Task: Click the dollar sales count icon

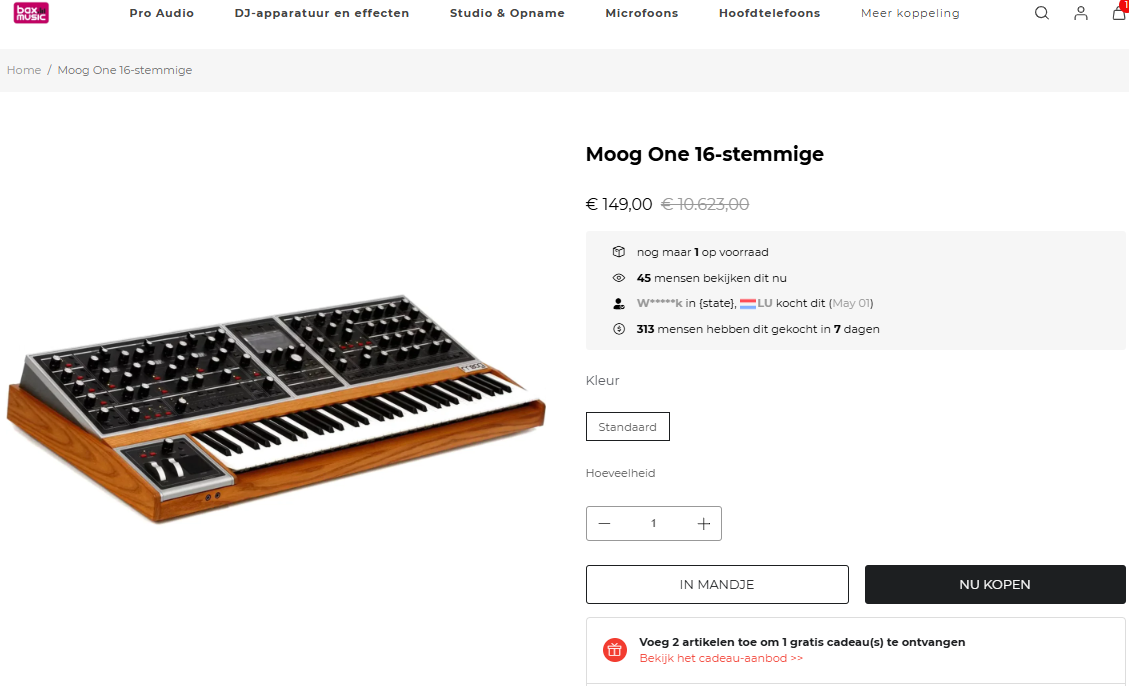Action: tap(619, 329)
